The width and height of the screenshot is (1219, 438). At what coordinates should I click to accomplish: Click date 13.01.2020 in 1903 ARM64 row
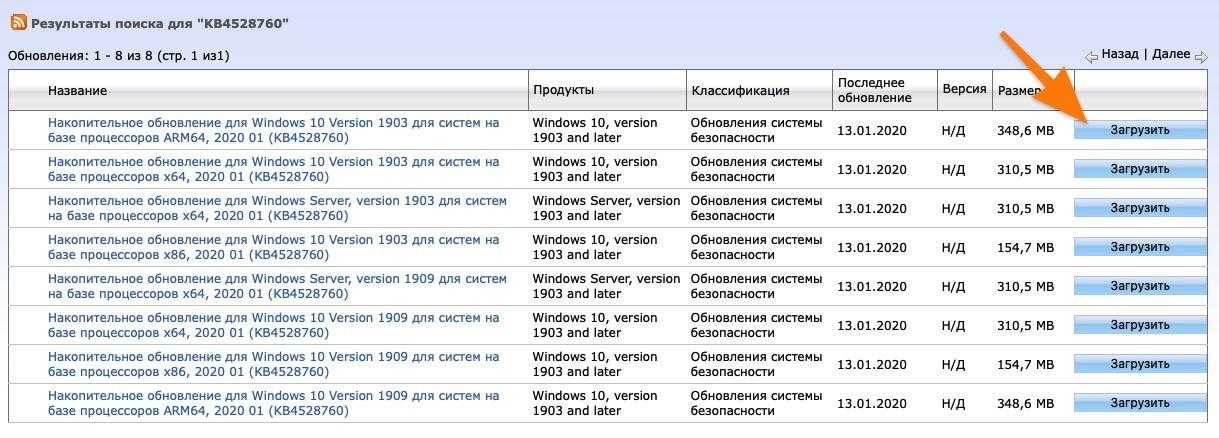click(x=870, y=130)
